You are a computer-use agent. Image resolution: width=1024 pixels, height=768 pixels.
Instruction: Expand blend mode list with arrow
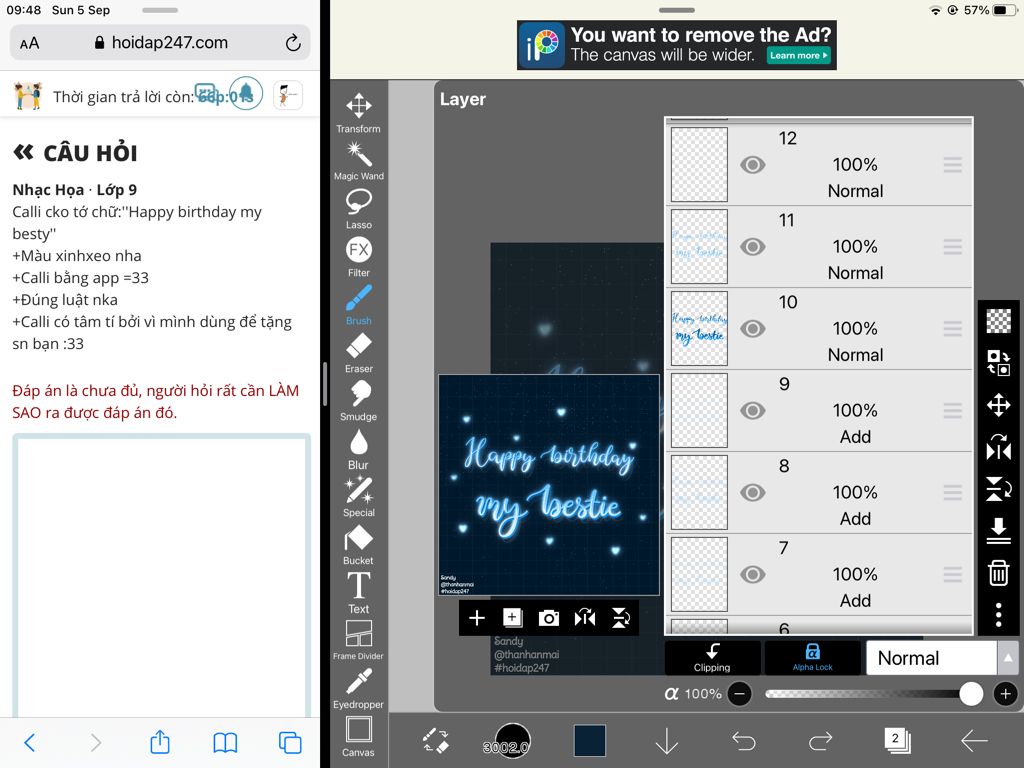click(1008, 658)
